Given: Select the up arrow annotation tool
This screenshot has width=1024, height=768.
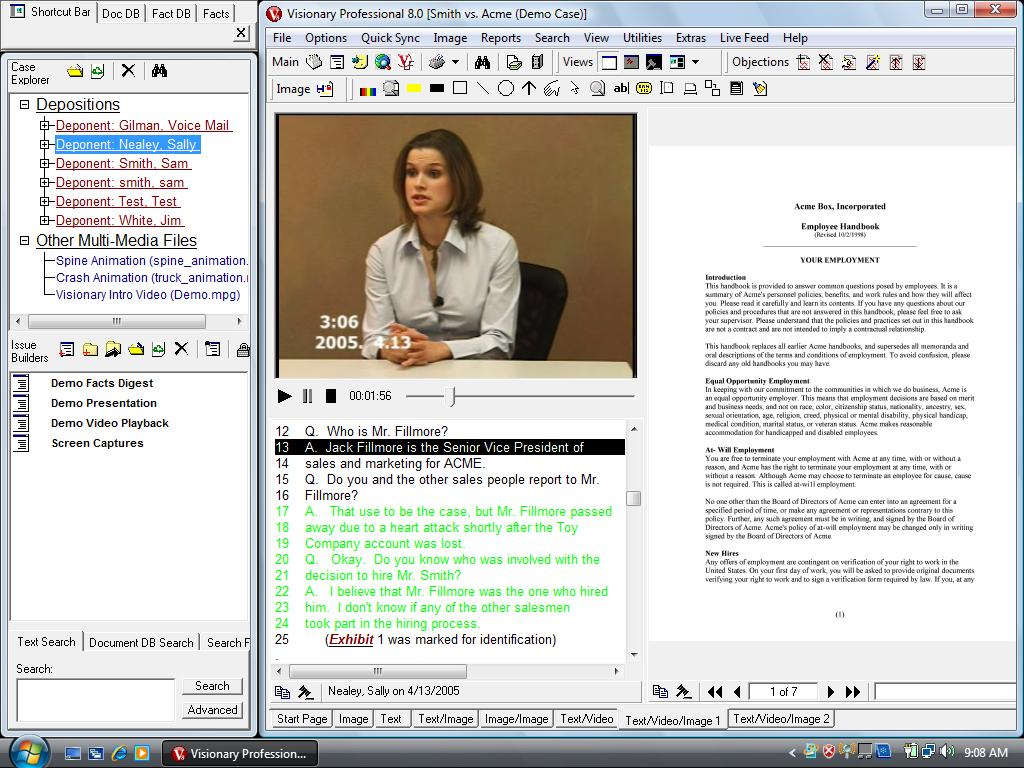Looking at the screenshot, I should click(529, 89).
